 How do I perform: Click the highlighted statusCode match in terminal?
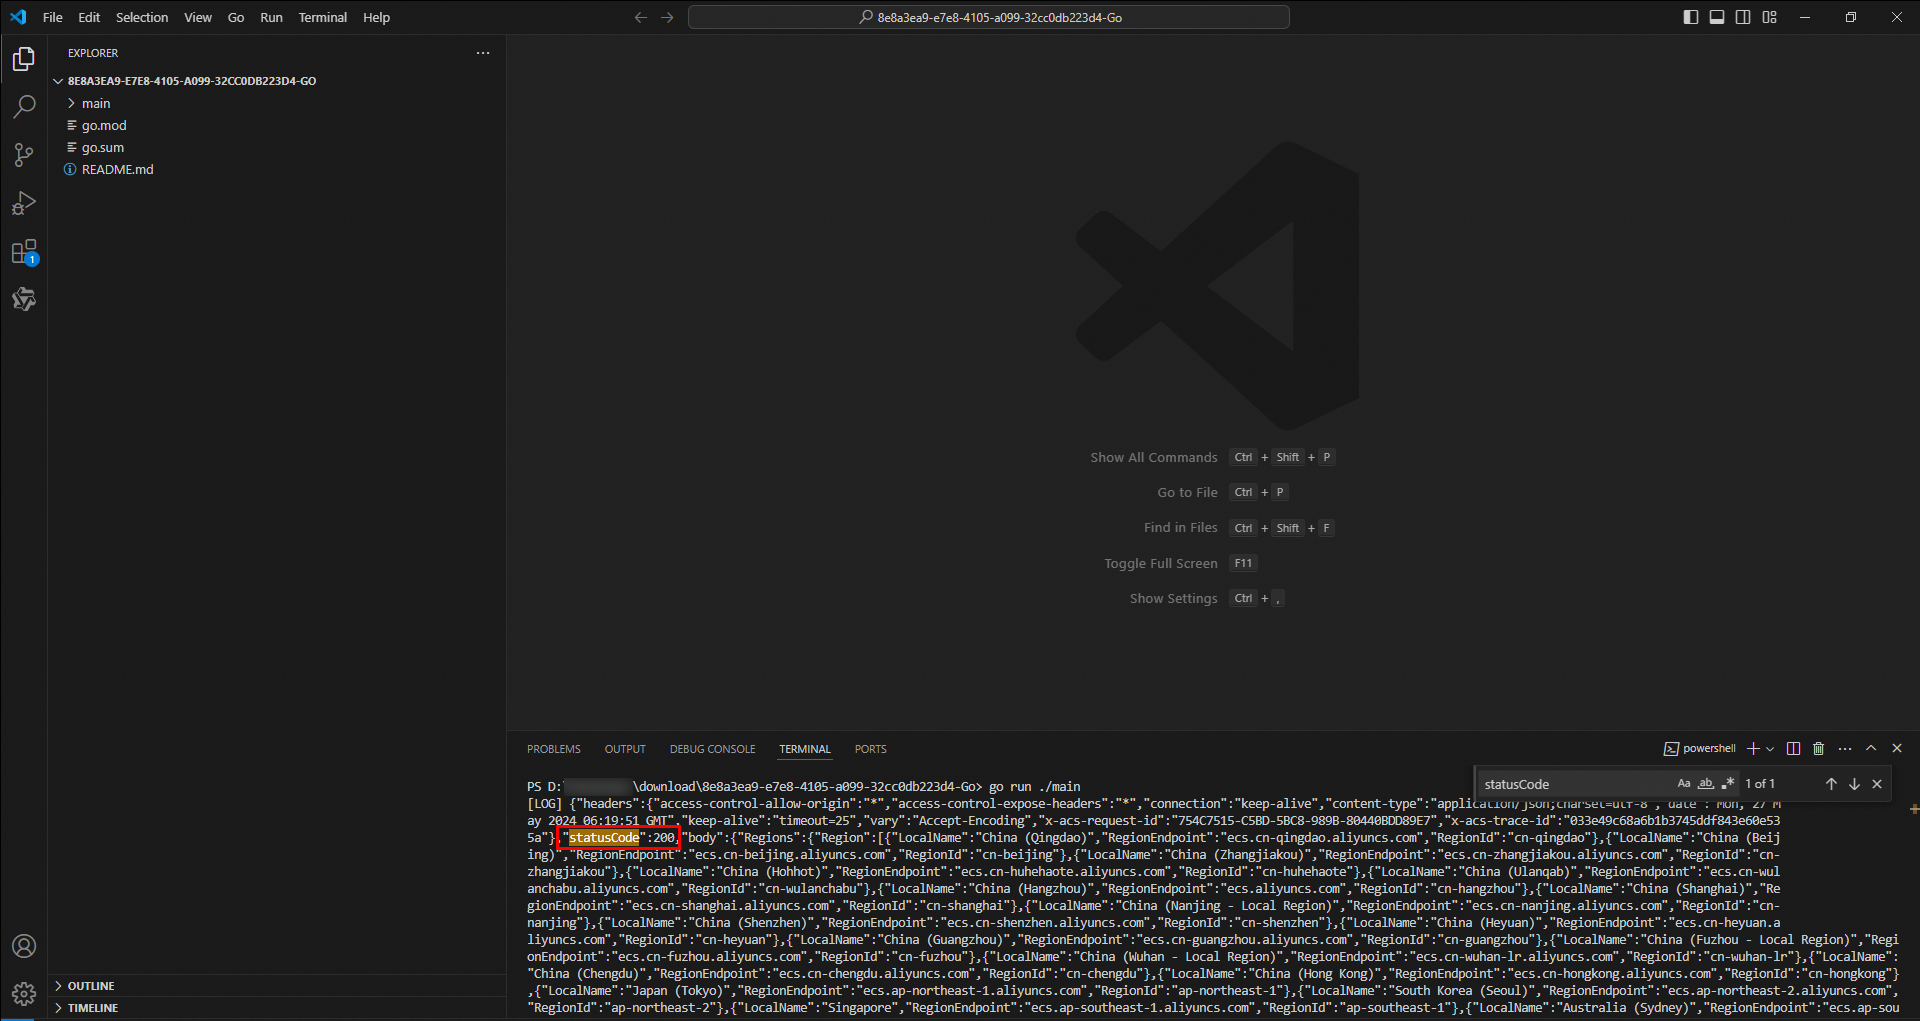604,838
